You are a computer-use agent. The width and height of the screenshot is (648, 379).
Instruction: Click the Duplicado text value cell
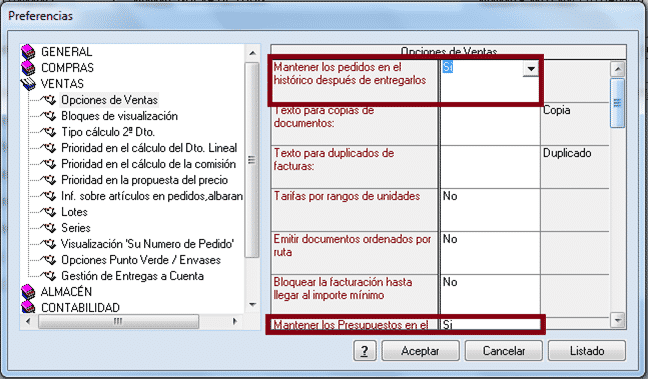click(575, 167)
